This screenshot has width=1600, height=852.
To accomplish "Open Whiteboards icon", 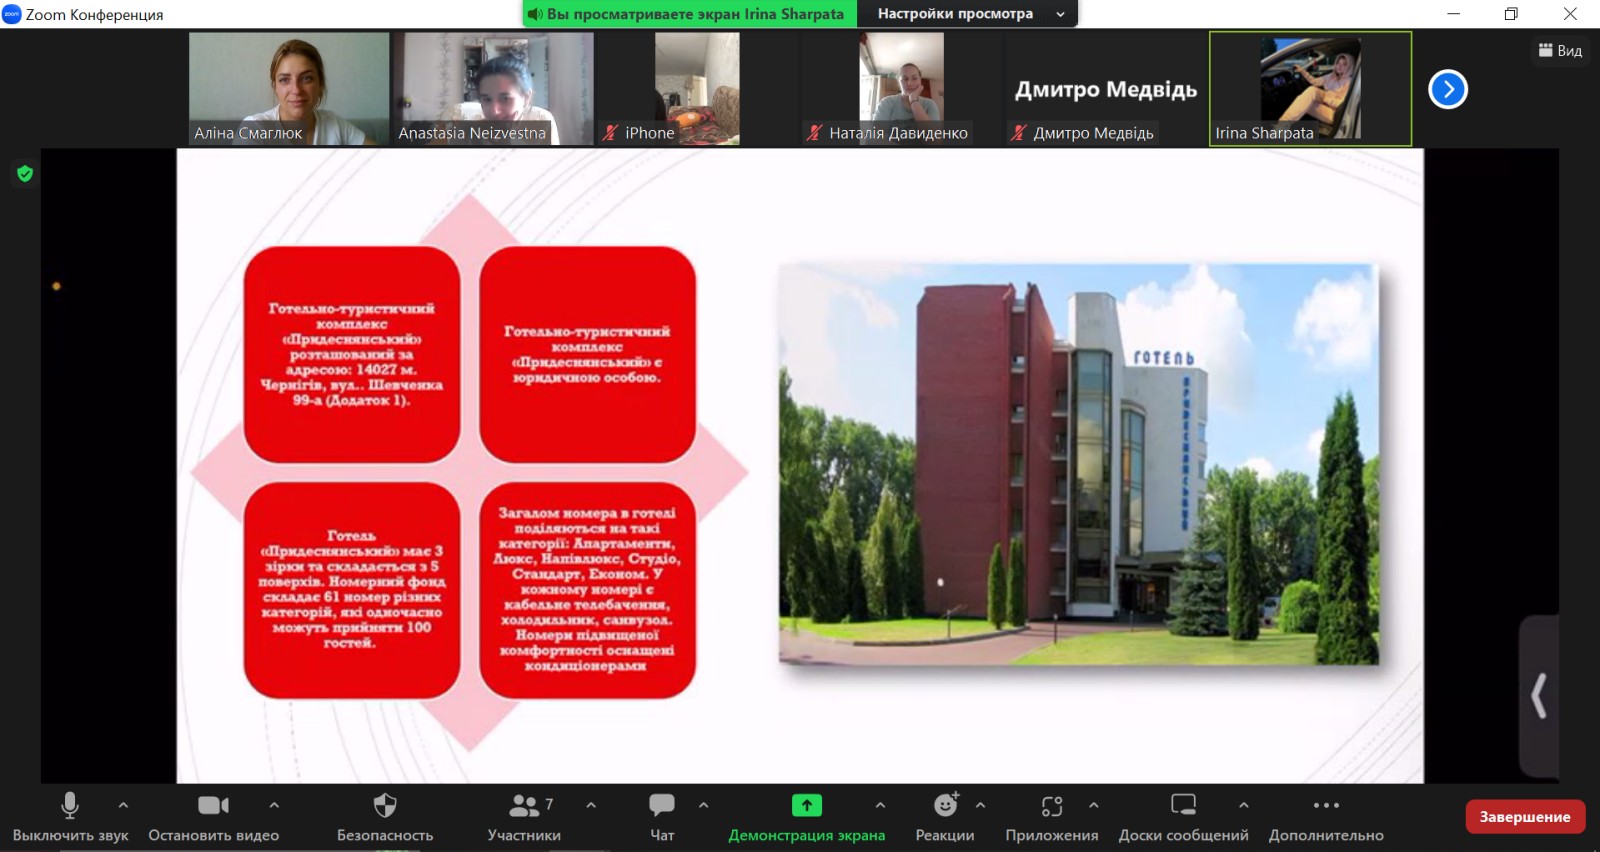I will 1184,805.
